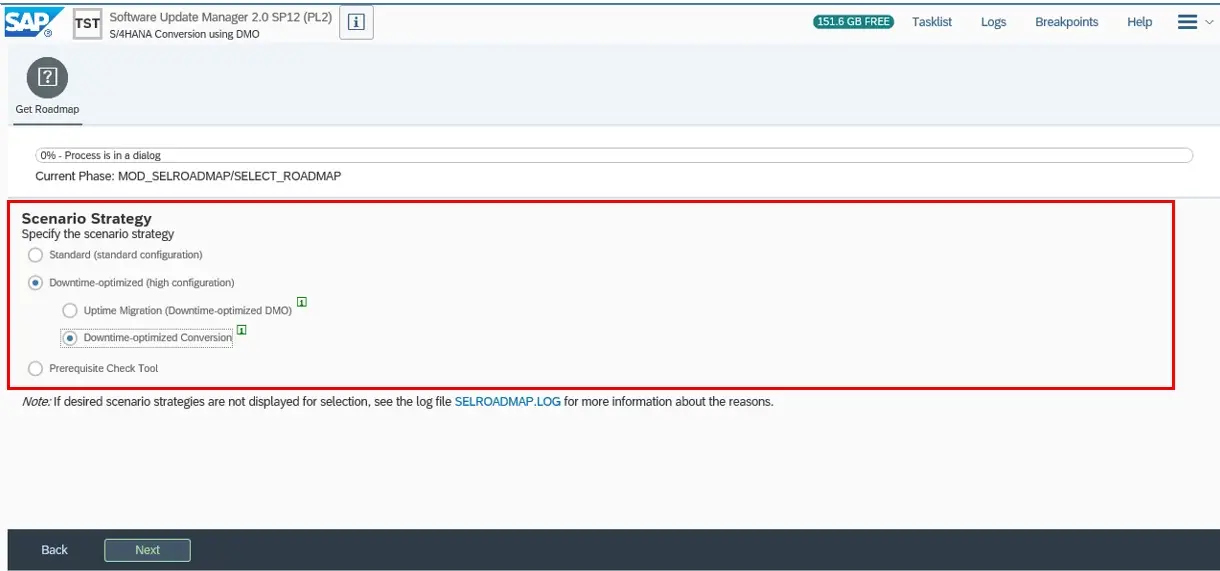Click the SAP logo
This screenshot has width=1220, height=571.
34,22
